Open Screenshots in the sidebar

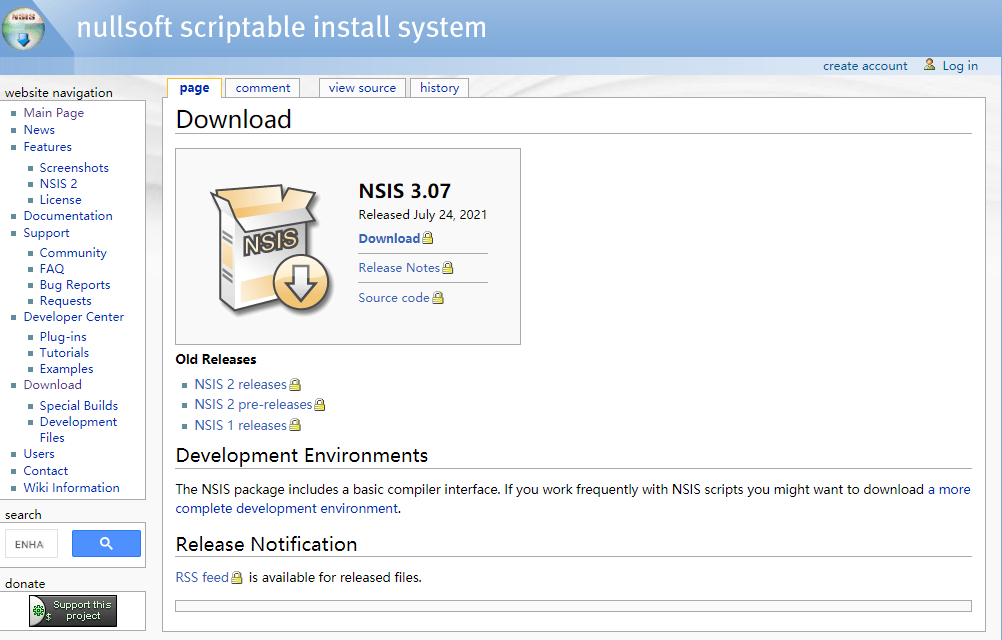click(x=74, y=167)
